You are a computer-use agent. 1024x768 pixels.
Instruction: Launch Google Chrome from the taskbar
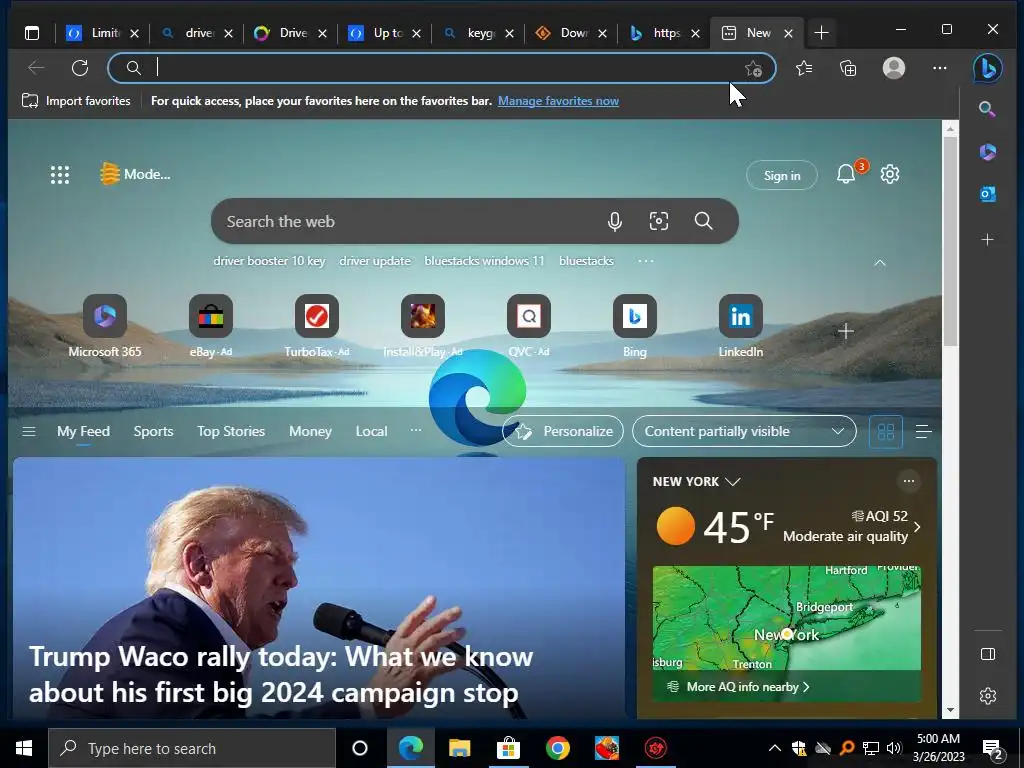tap(557, 748)
